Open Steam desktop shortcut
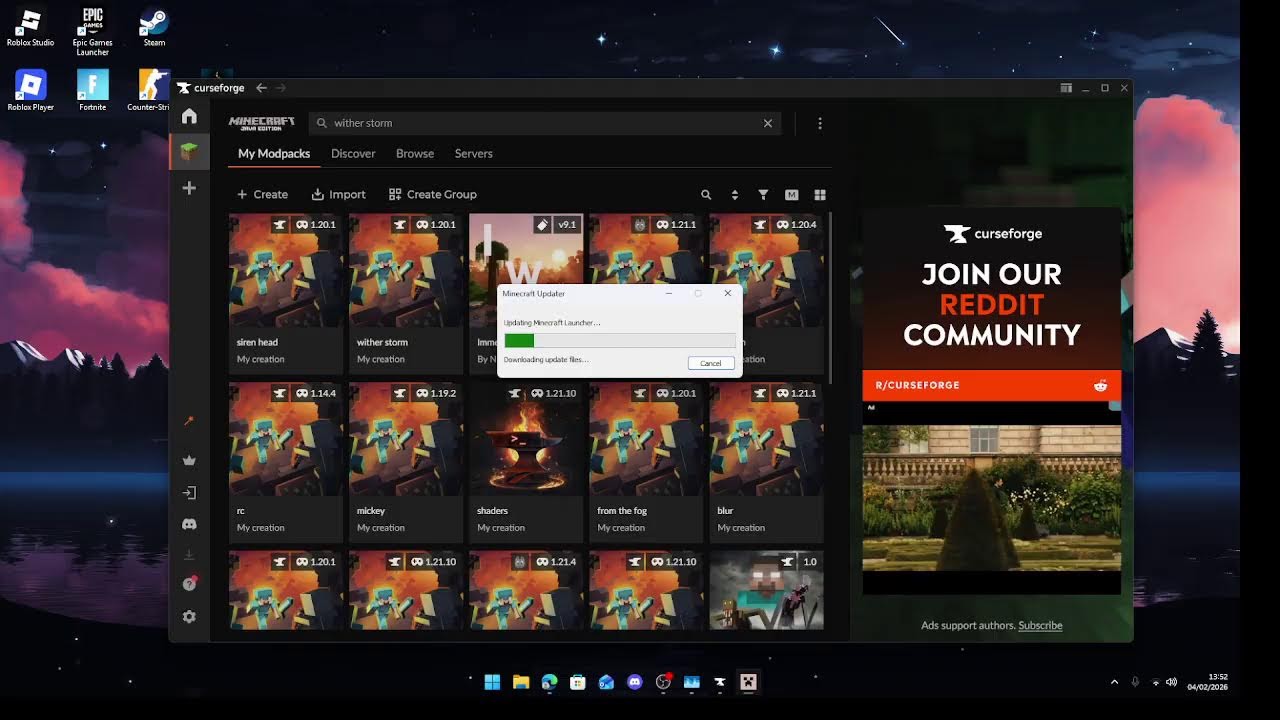Image resolution: width=1280 pixels, height=720 pixels. (153, 28)
